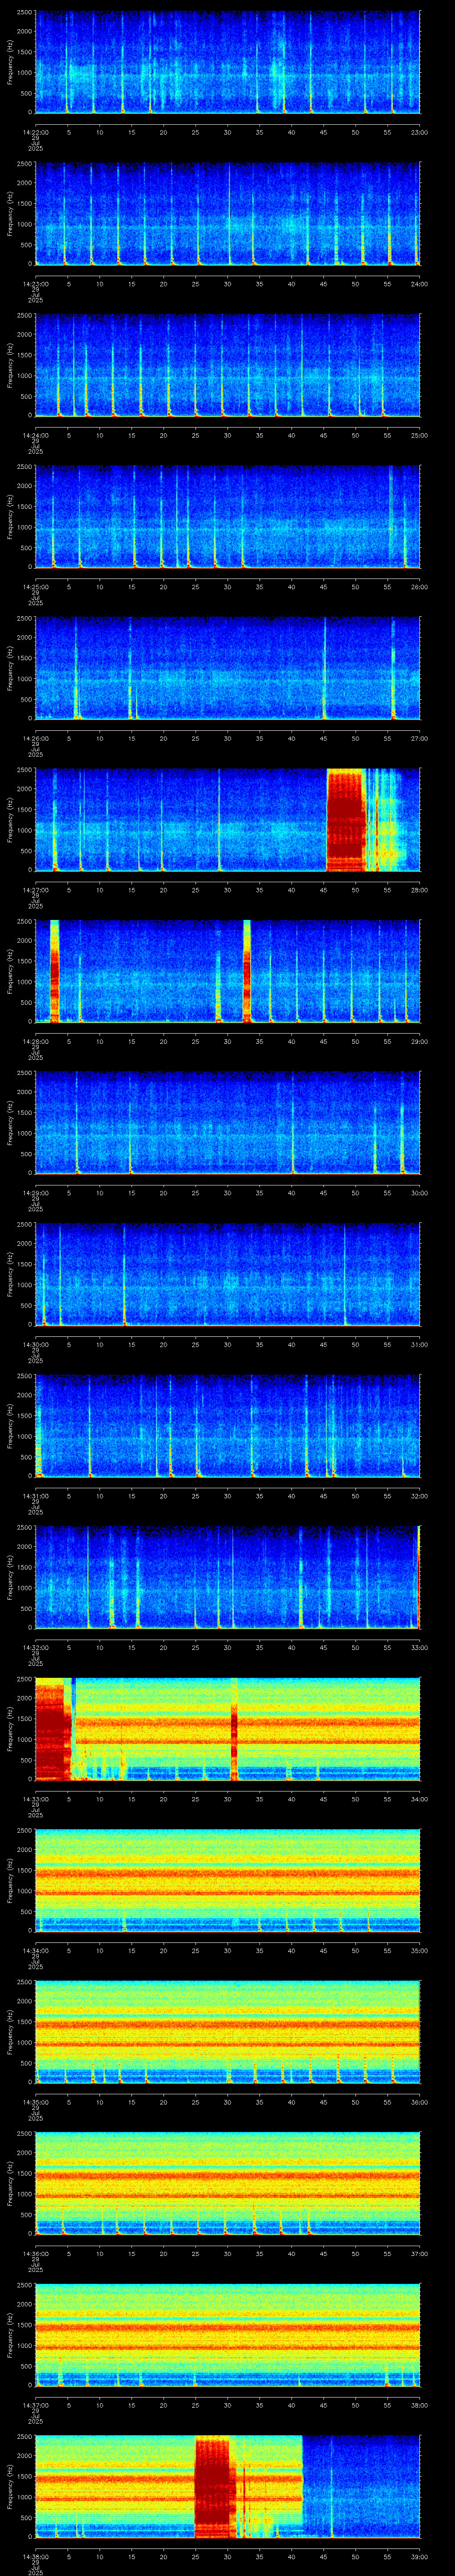
Task: Select the 14:25:00 start time label
Action: (x=35, y=587)
